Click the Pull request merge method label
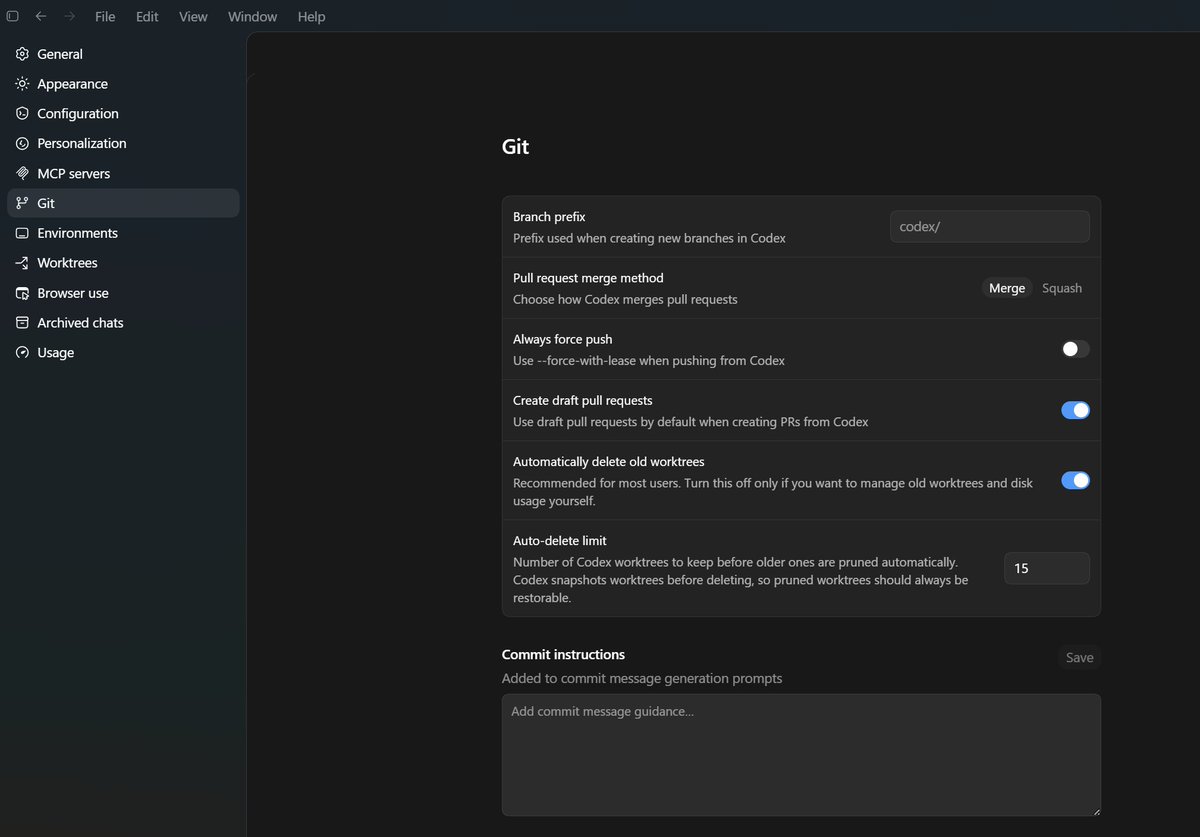The image size is (1200, 837). tap(588, 278)
